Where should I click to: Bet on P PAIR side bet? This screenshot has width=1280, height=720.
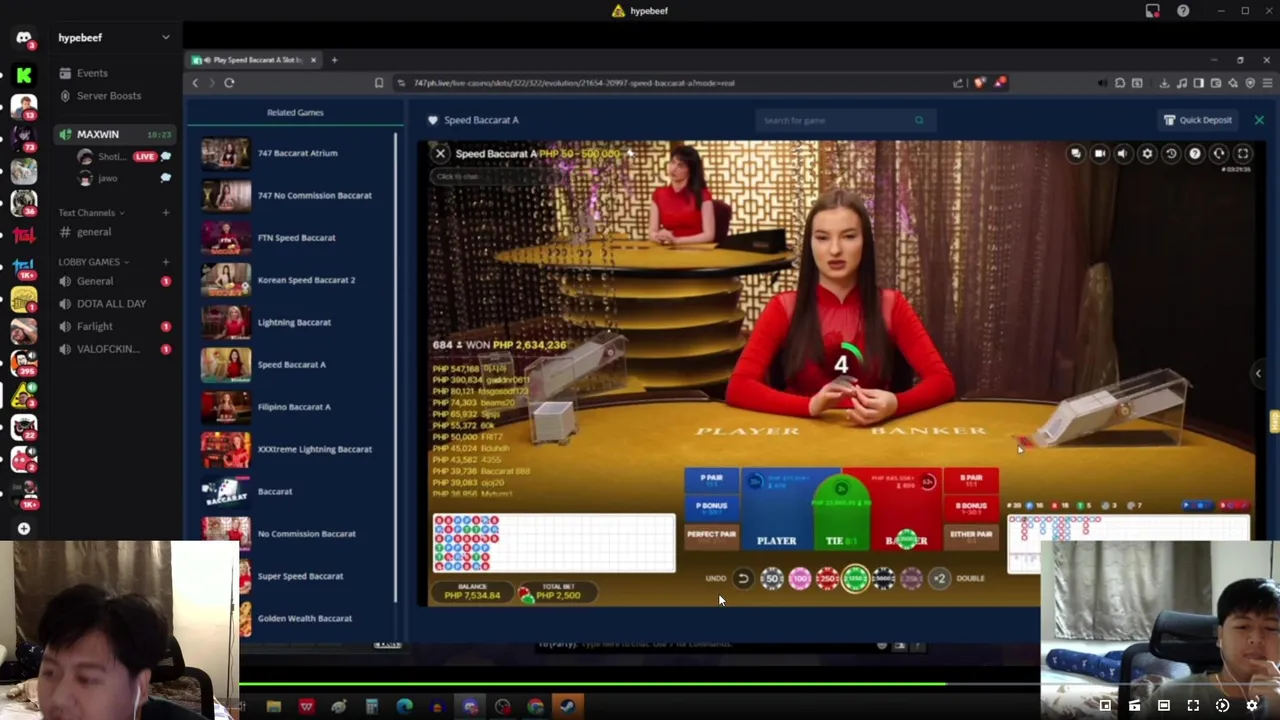point(711,481)
